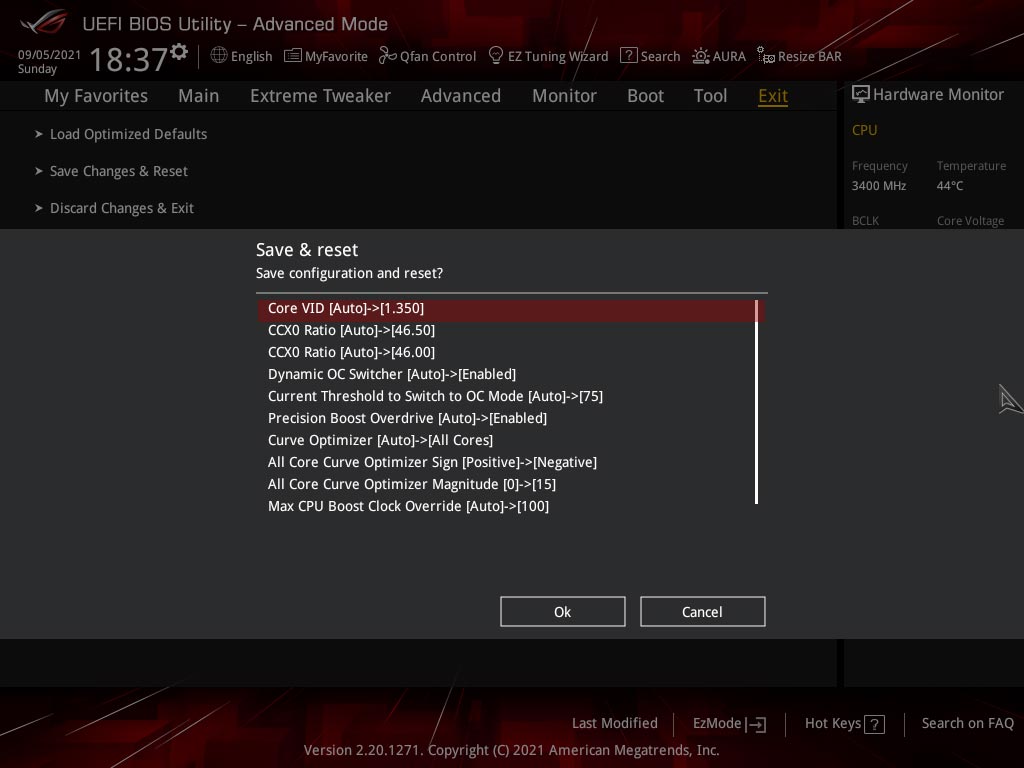Click the Search question mark icon
Screen dimensions: 1024x768
(628, 56)
